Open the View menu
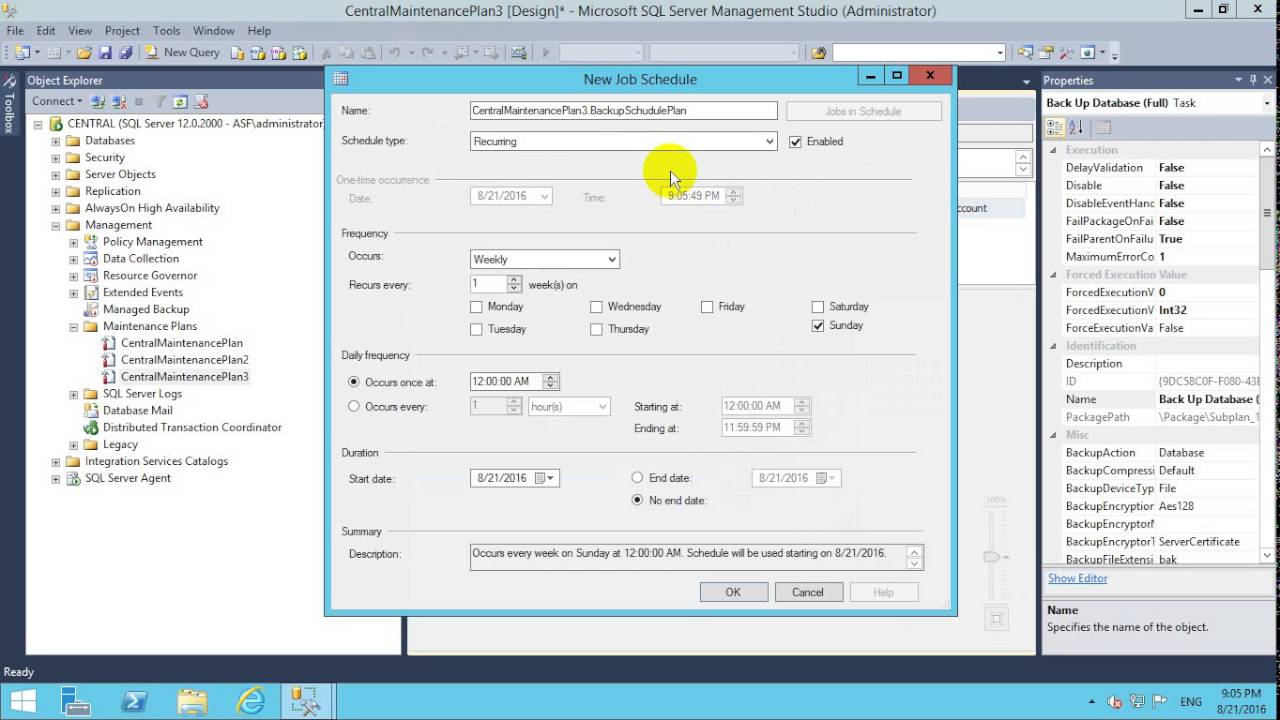1280x720 pixels. pos(80,31)
